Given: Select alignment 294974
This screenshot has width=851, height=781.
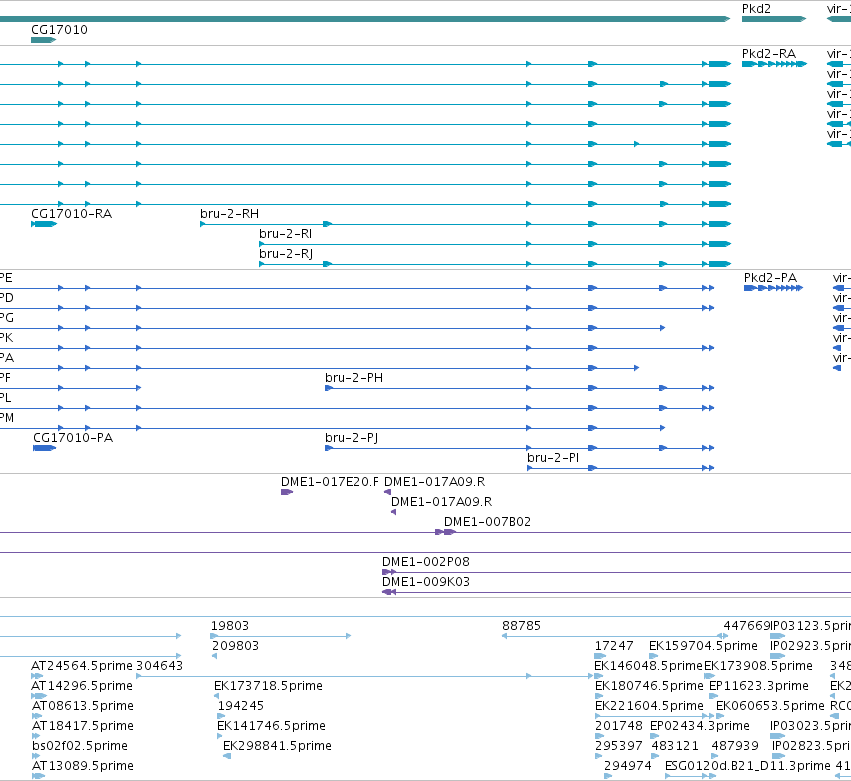Looking at the screenshot, I should [608, 776].
